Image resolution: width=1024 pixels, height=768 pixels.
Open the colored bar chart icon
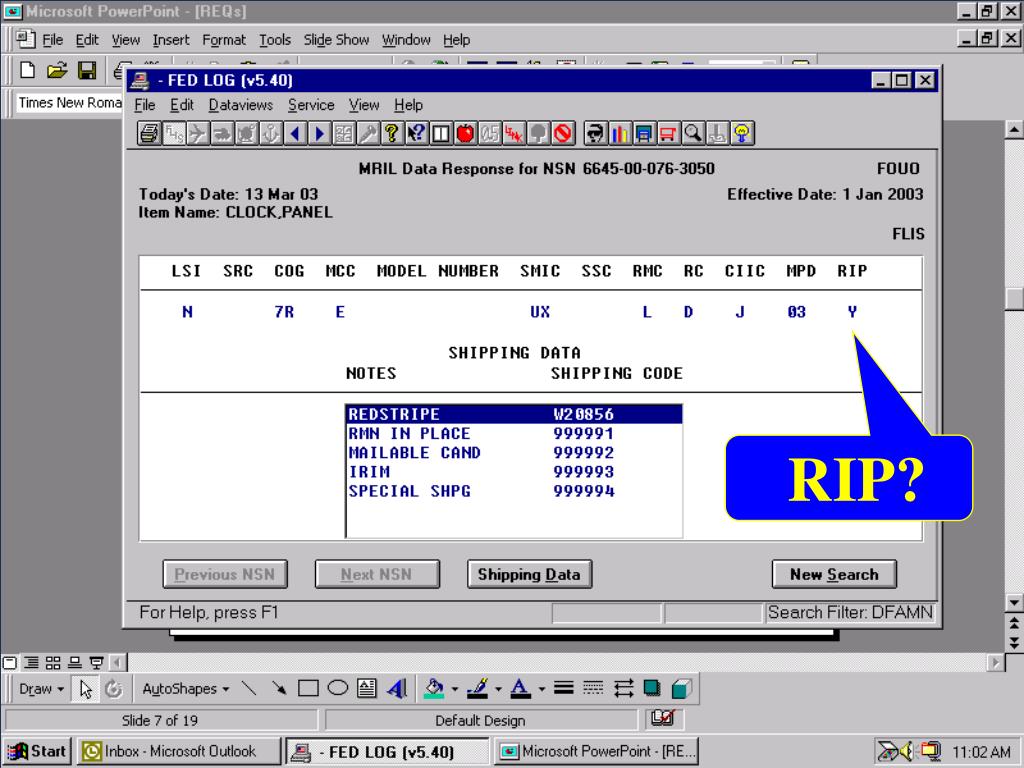(x=619, y=133)
